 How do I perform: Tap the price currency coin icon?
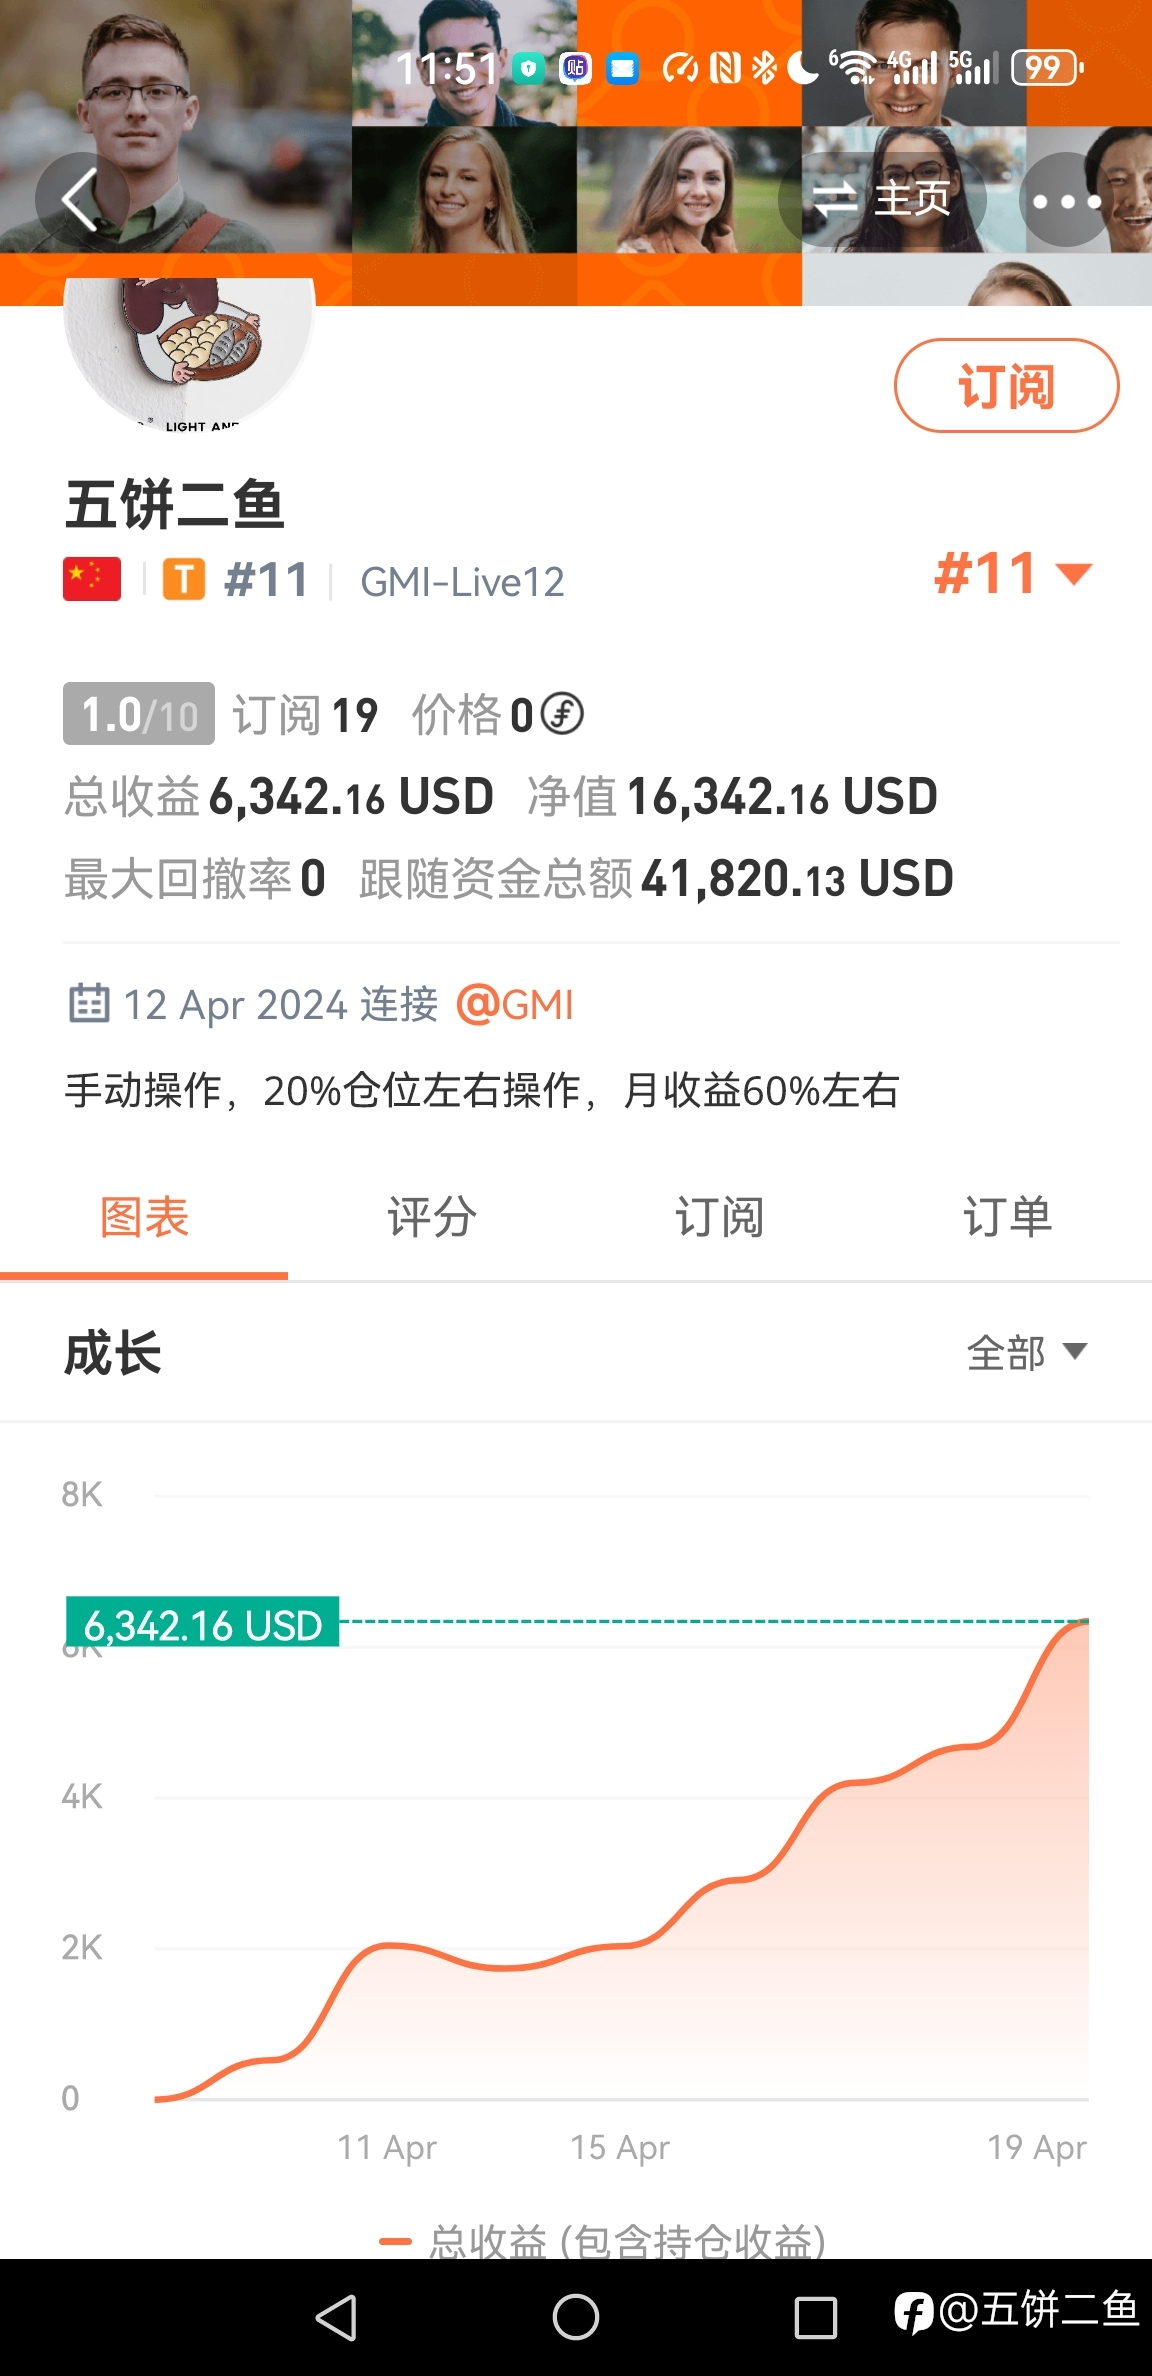coord(562,714)
